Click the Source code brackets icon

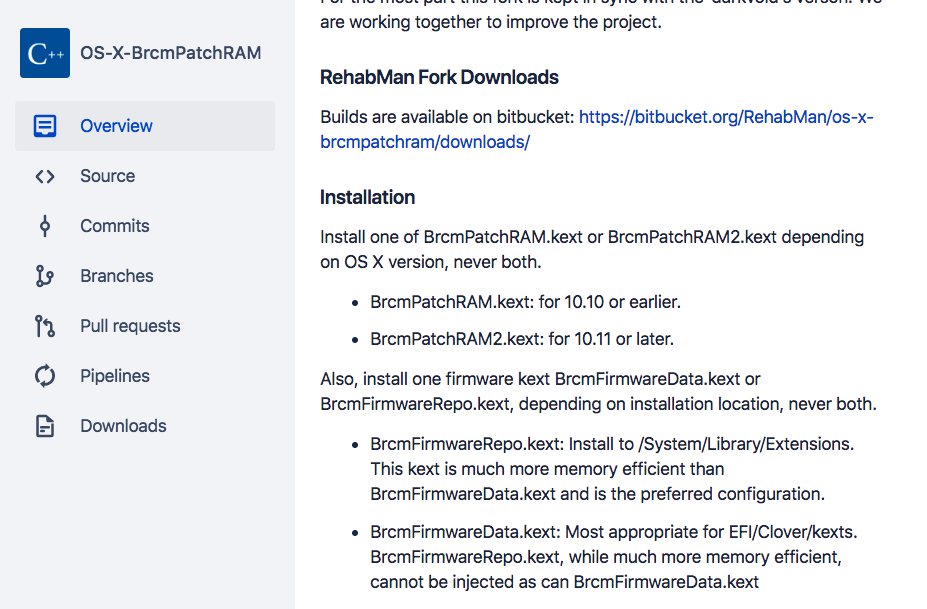[x=45, y=176]
